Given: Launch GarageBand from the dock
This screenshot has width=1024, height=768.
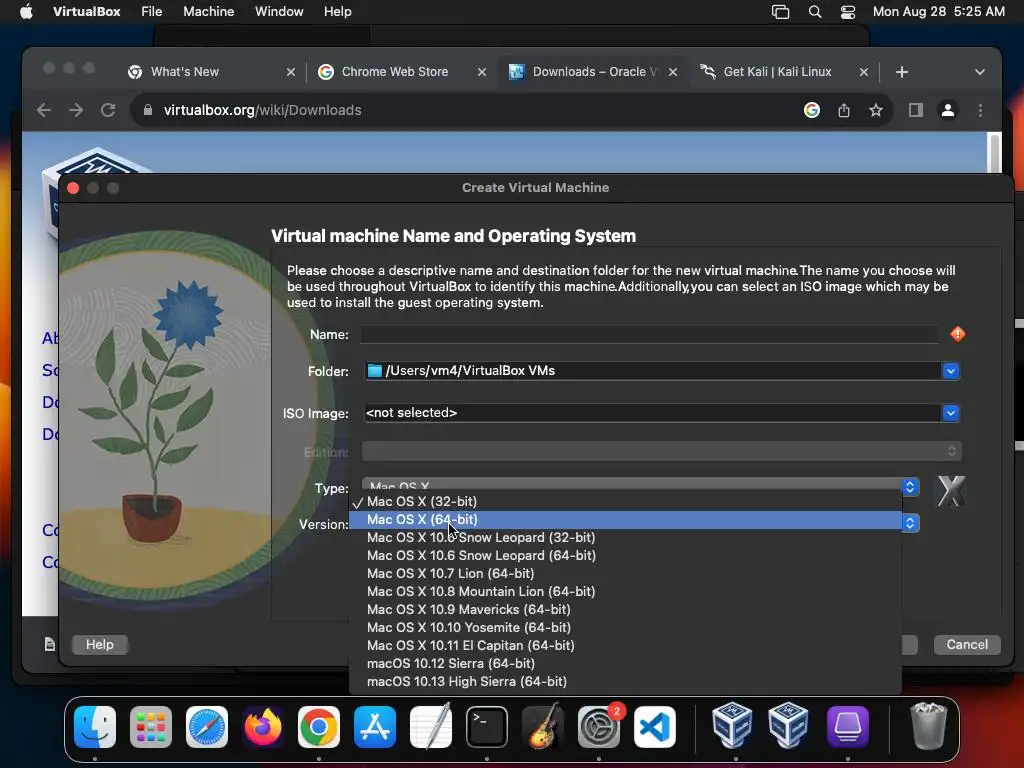Looking at the screenshot, I should (x=543, y=727).
